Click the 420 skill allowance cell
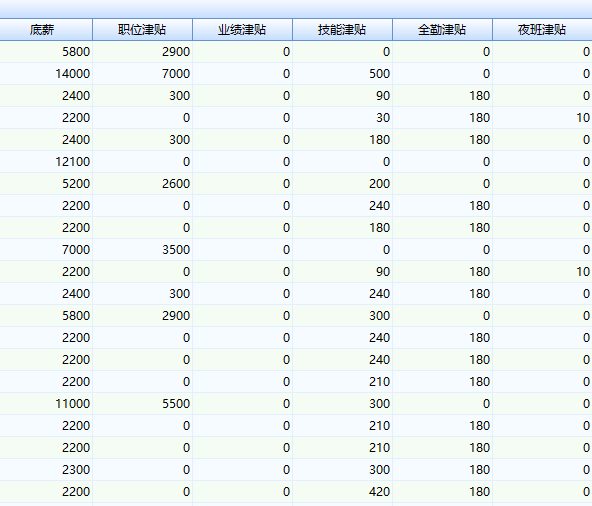 click(342, 492)
